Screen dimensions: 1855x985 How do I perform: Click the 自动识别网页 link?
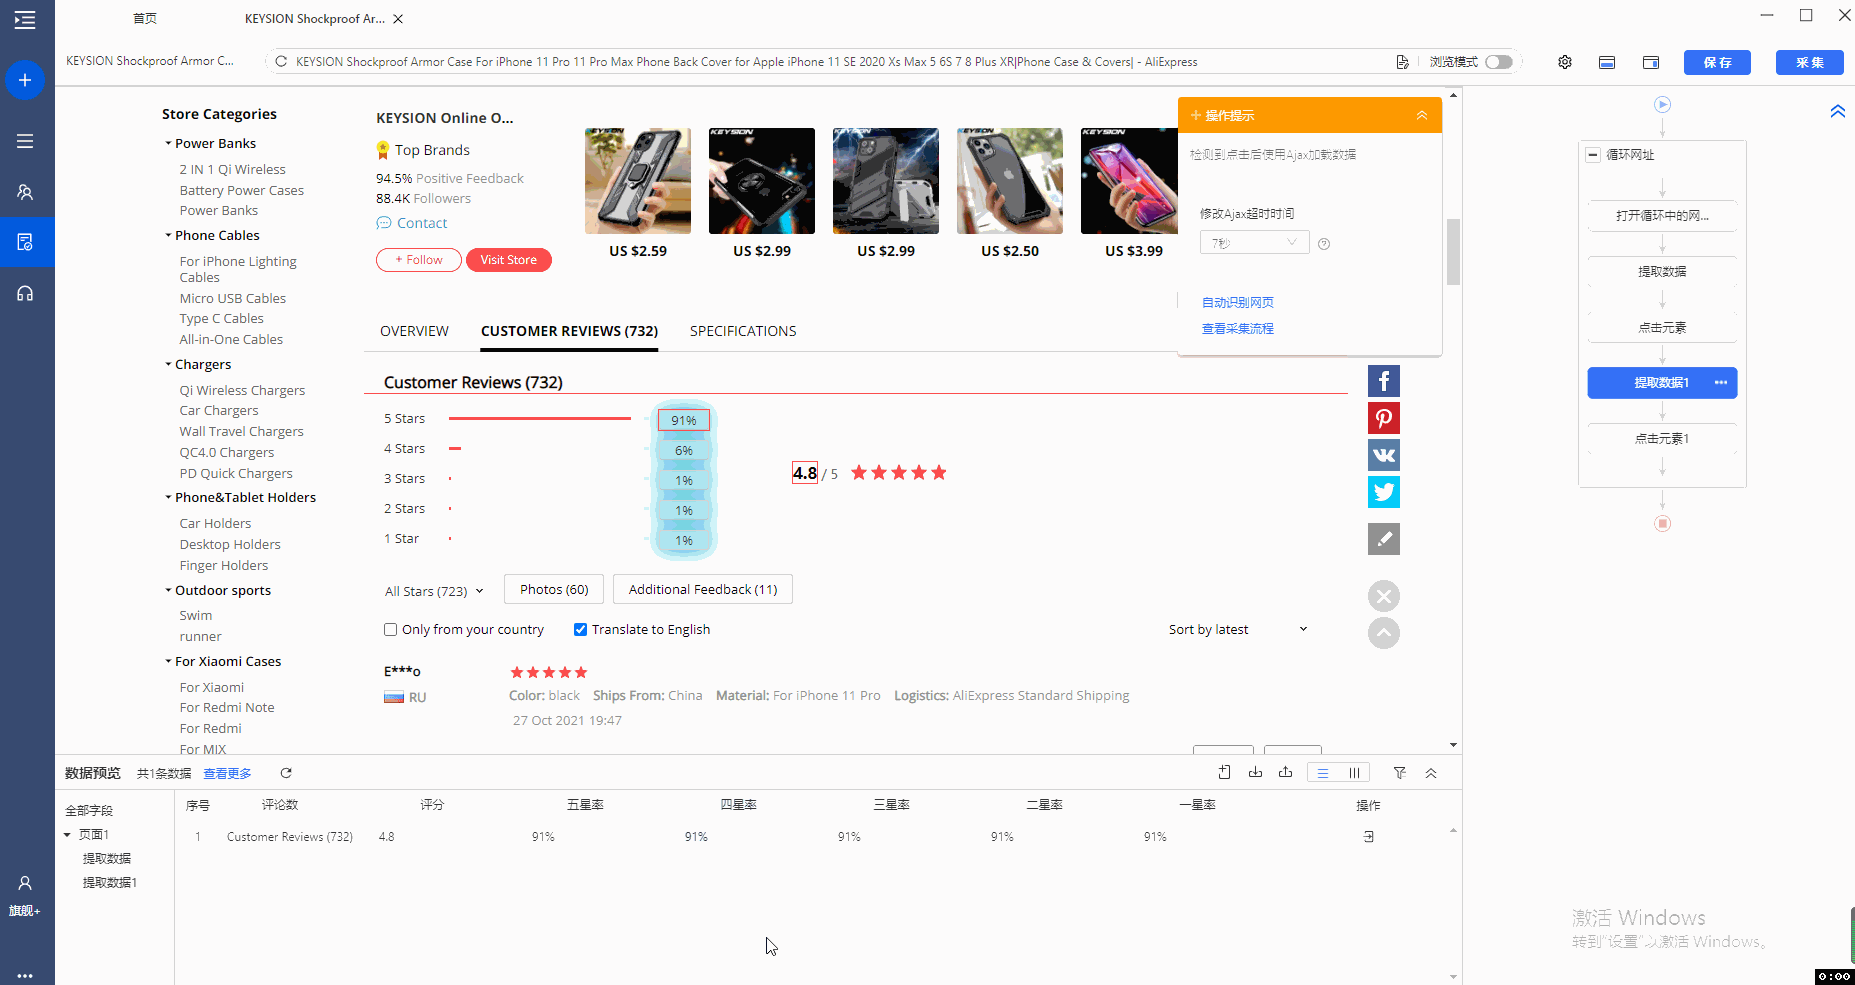tap(1237, 302)
